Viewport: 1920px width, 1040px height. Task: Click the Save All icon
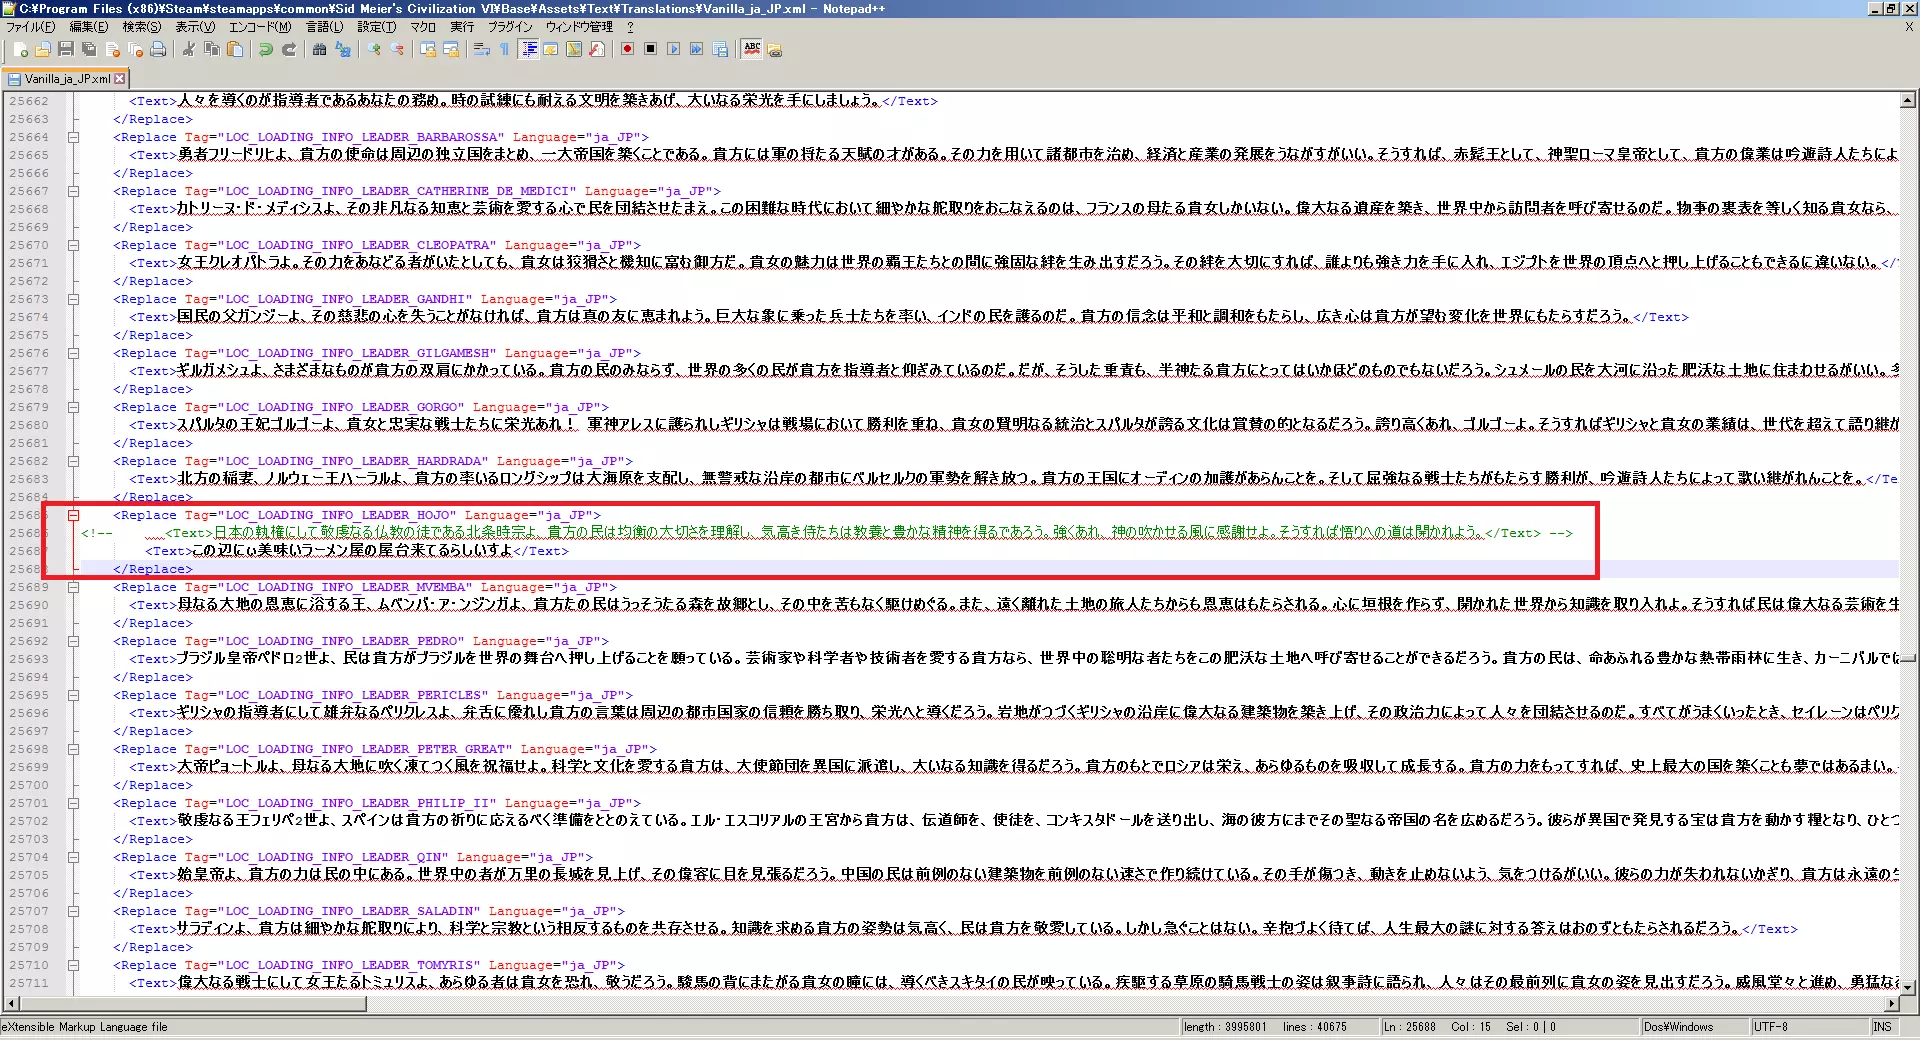tap(89, 49)
